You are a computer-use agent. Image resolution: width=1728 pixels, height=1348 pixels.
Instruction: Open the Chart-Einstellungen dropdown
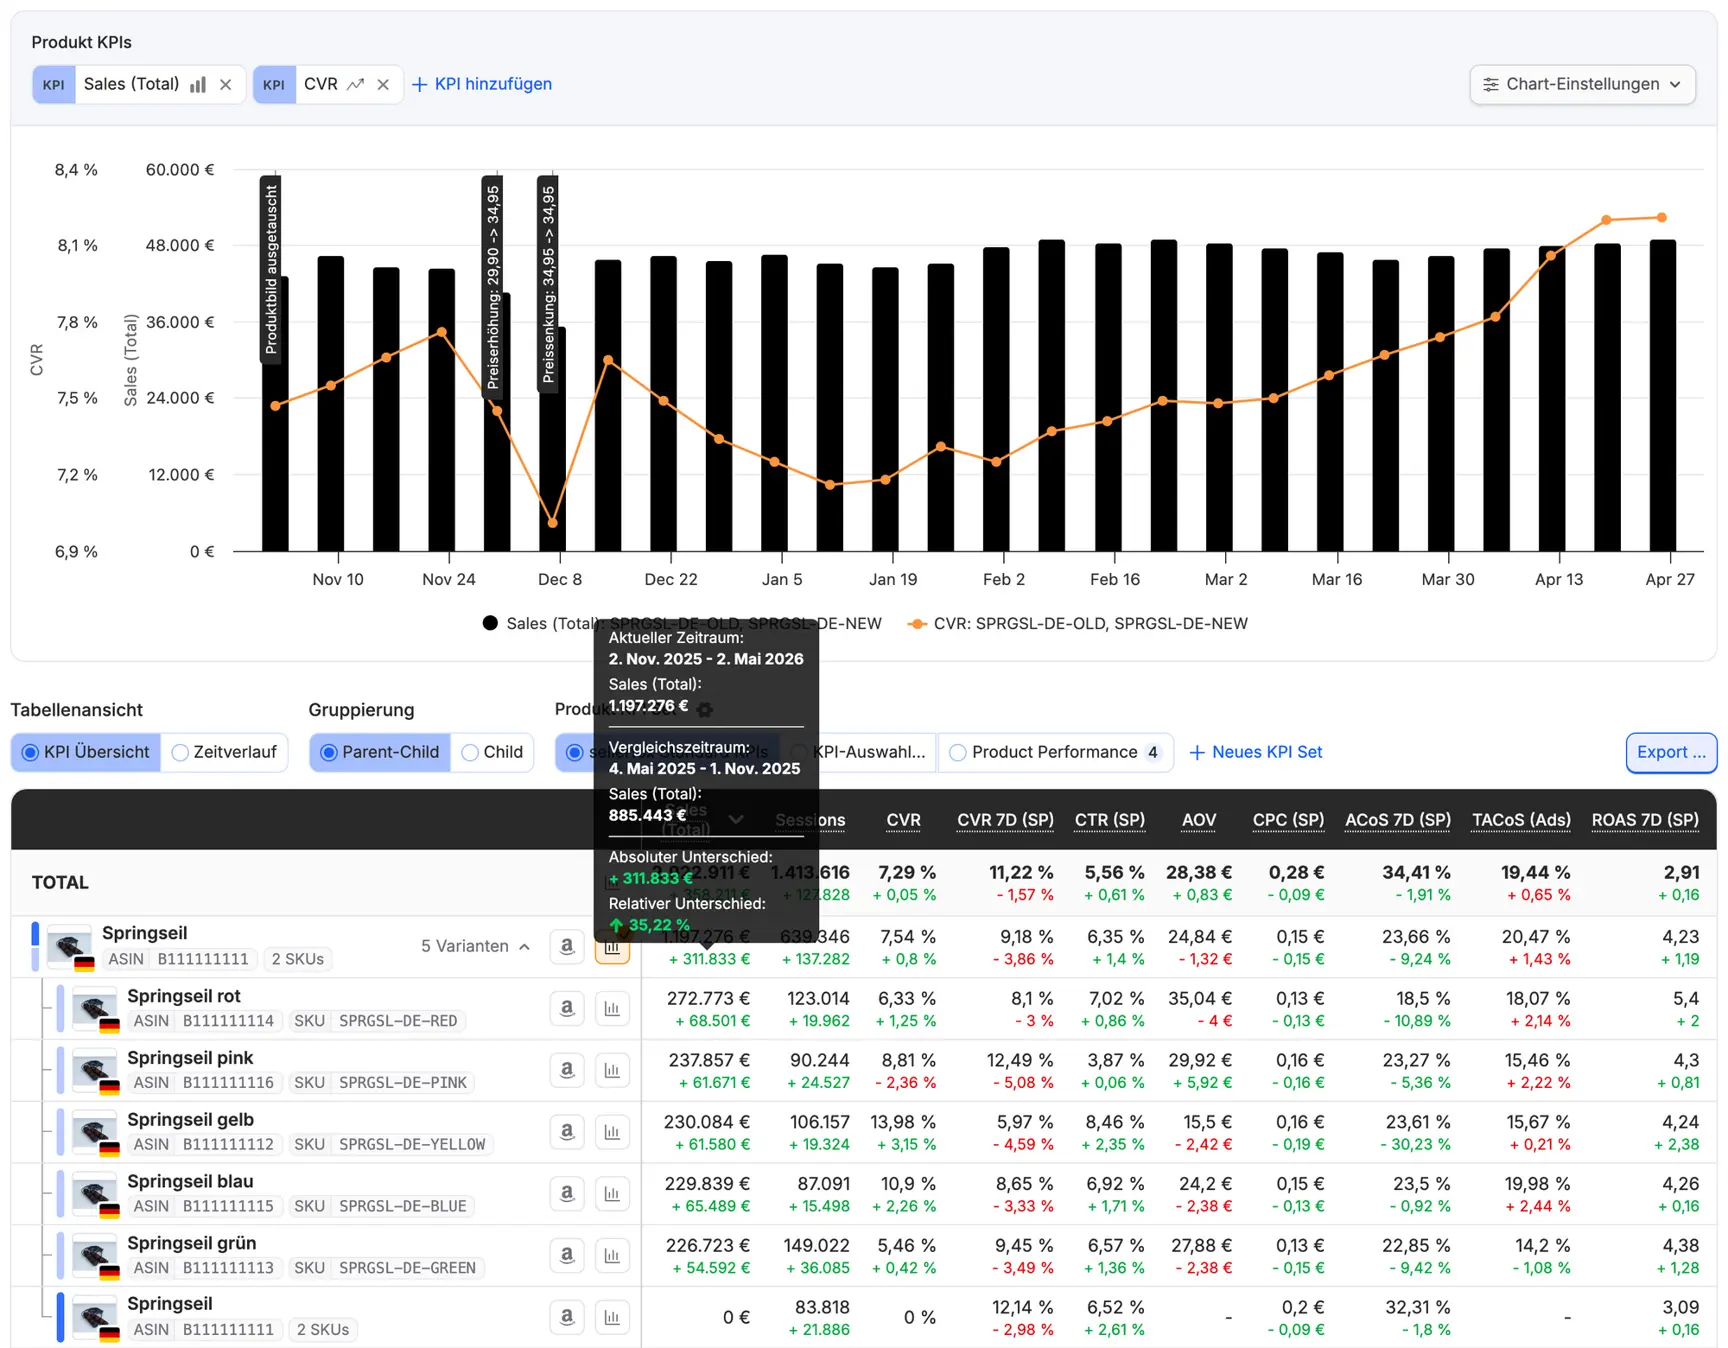tap(1582, 84)
